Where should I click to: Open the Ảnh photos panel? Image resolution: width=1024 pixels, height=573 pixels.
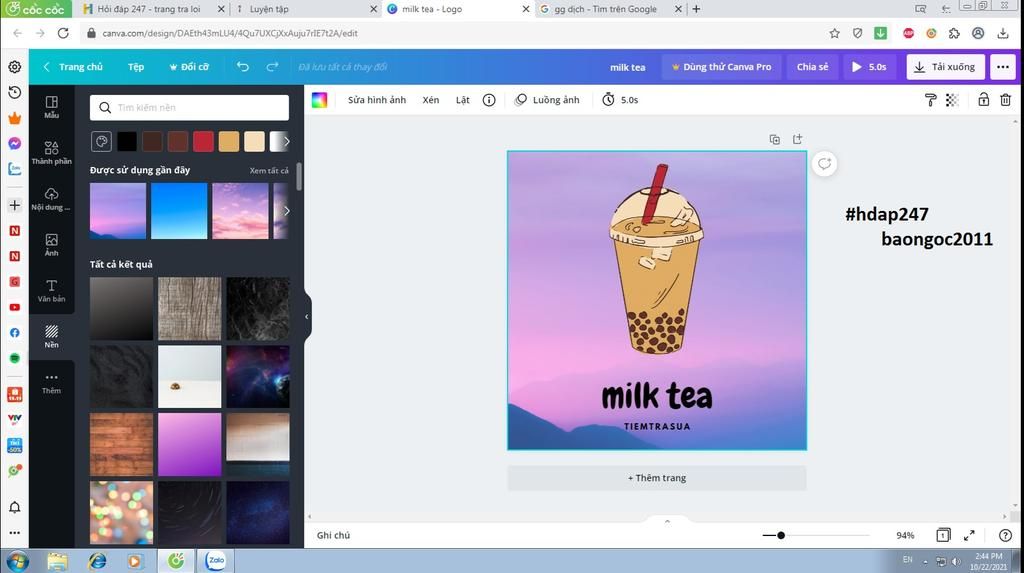pyautogui.click(x=52, y=244)
